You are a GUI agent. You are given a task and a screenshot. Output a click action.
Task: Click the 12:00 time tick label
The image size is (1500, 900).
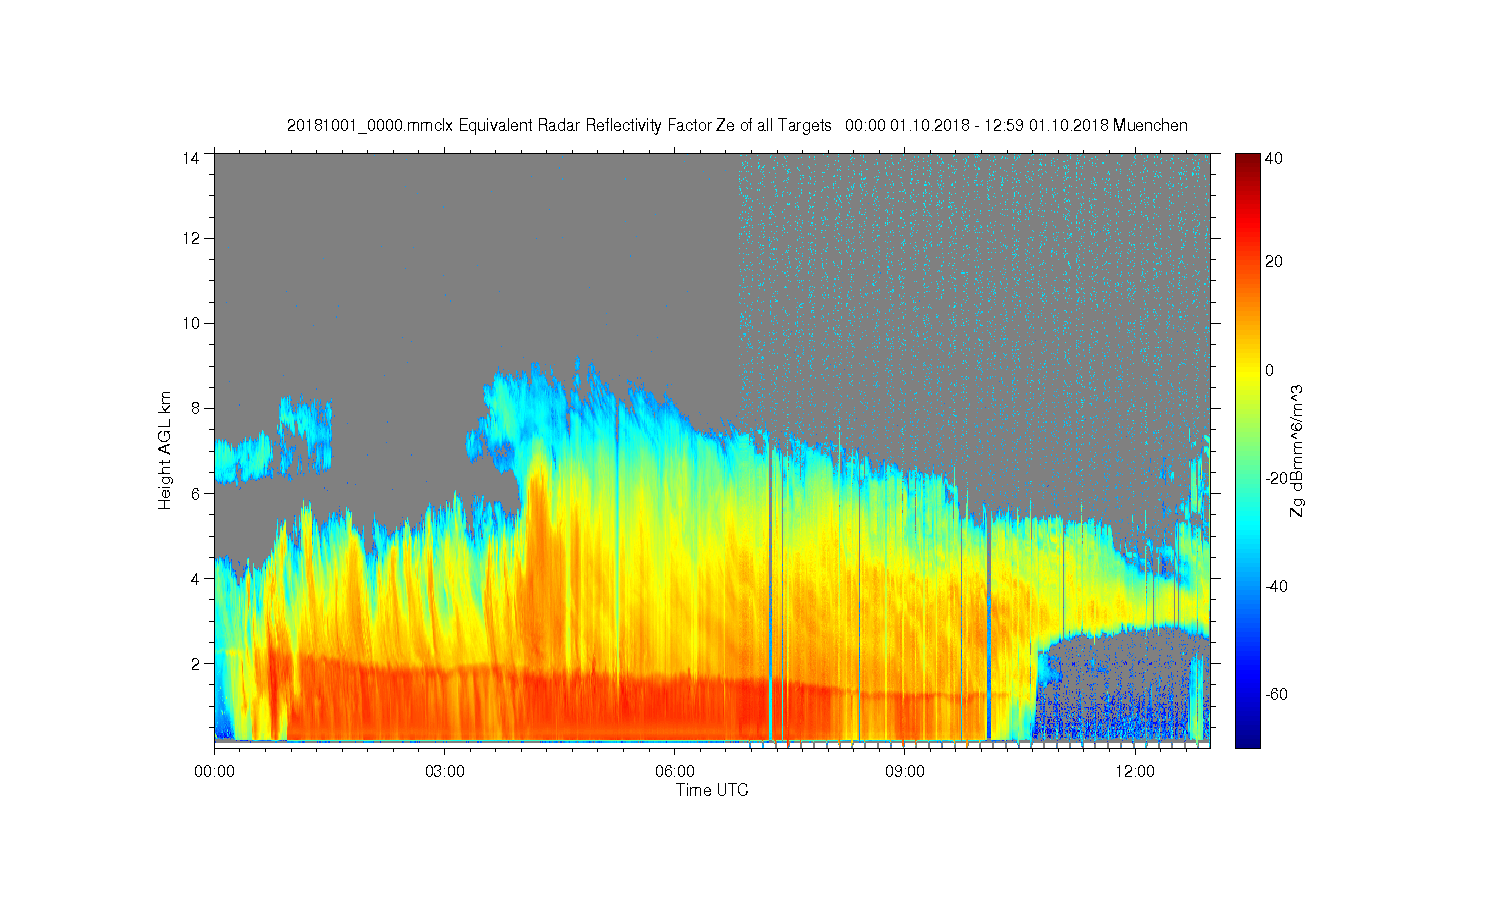click(x=1135, y=772)
